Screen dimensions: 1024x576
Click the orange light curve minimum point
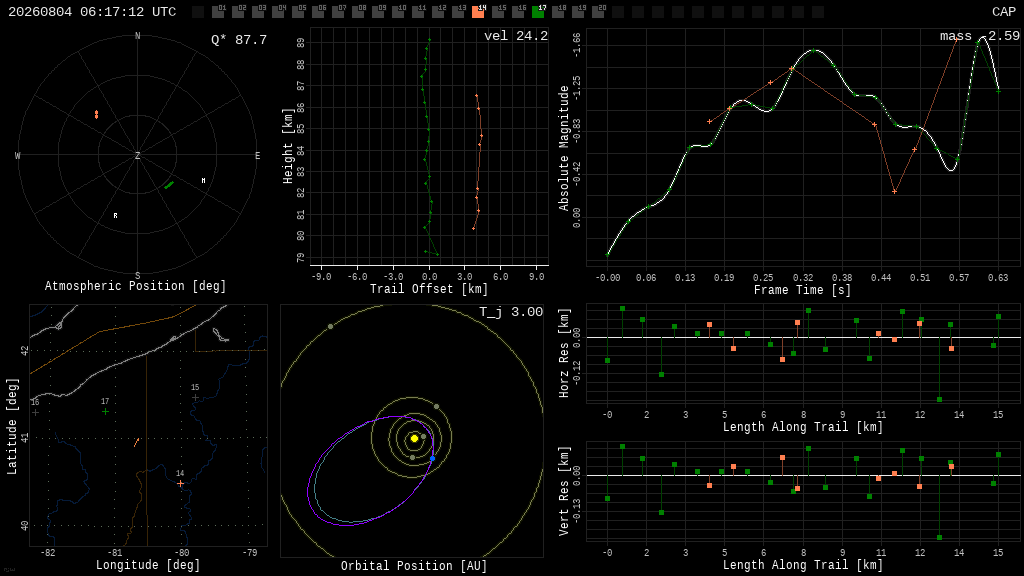pos(895,191)
